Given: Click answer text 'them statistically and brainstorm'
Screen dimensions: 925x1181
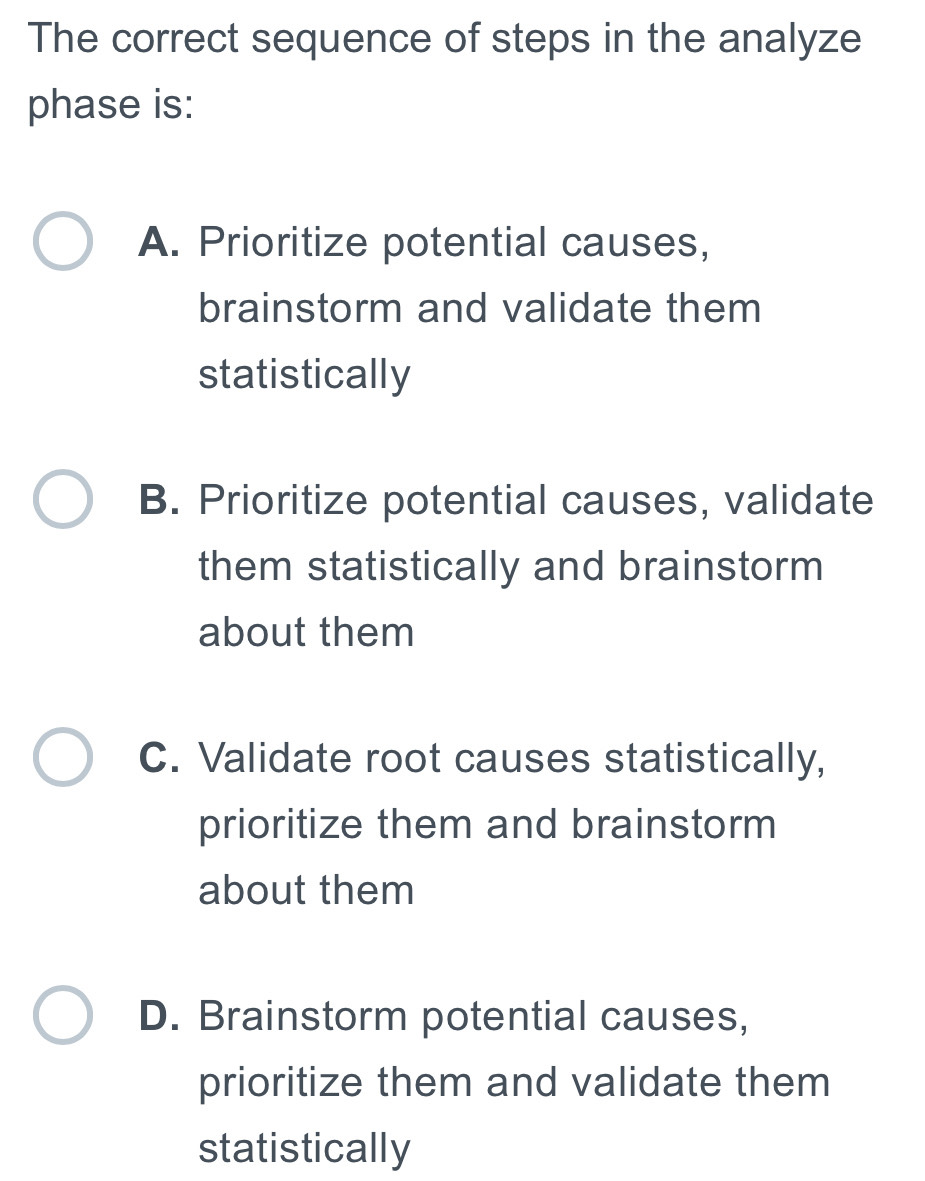Looking at the screenshot, I should point(511,566).
